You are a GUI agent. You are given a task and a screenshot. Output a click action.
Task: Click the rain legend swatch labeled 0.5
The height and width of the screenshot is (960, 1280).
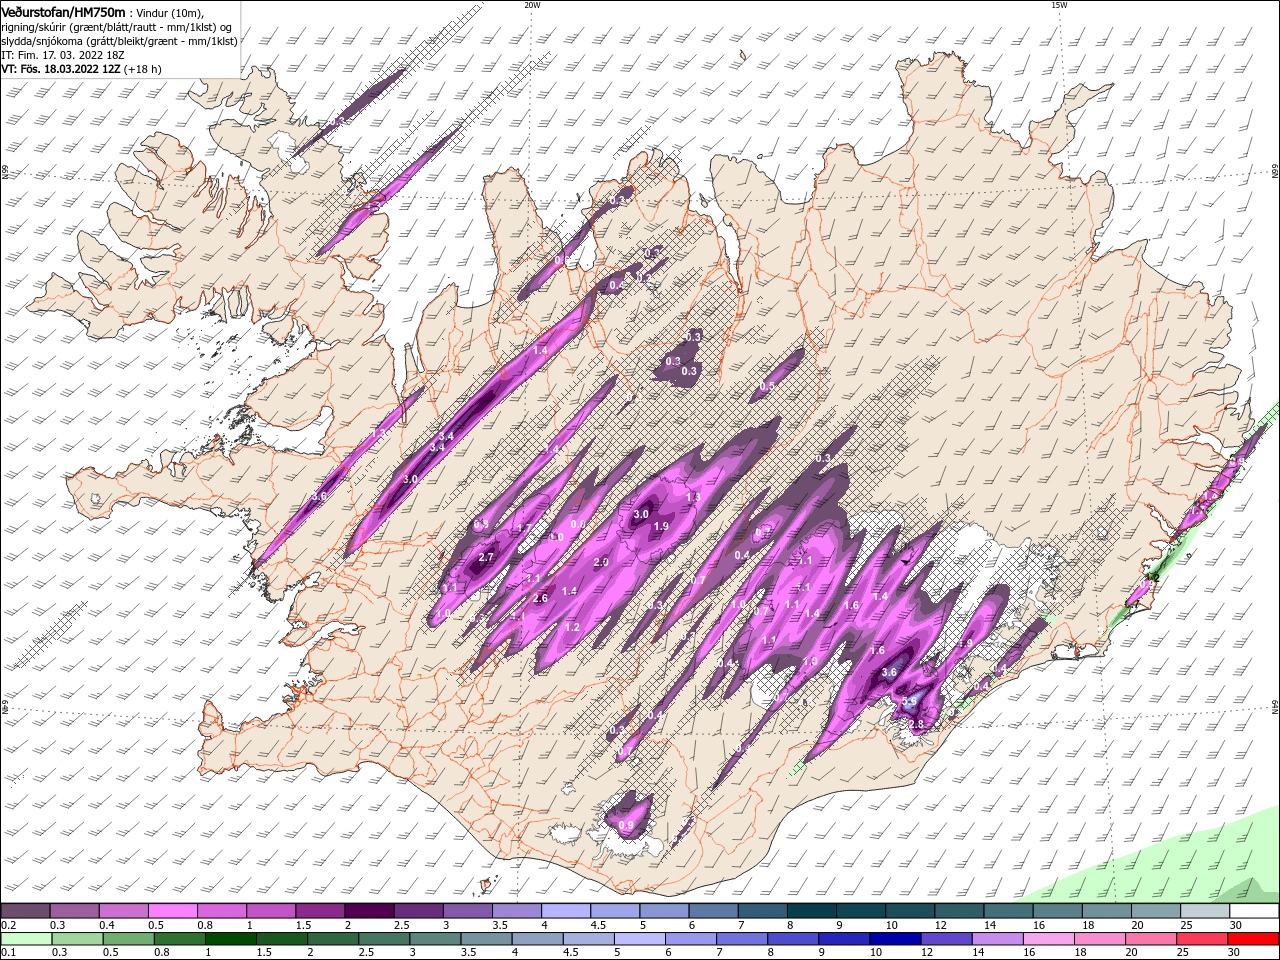pyautogui.click(x=128, y=939)
